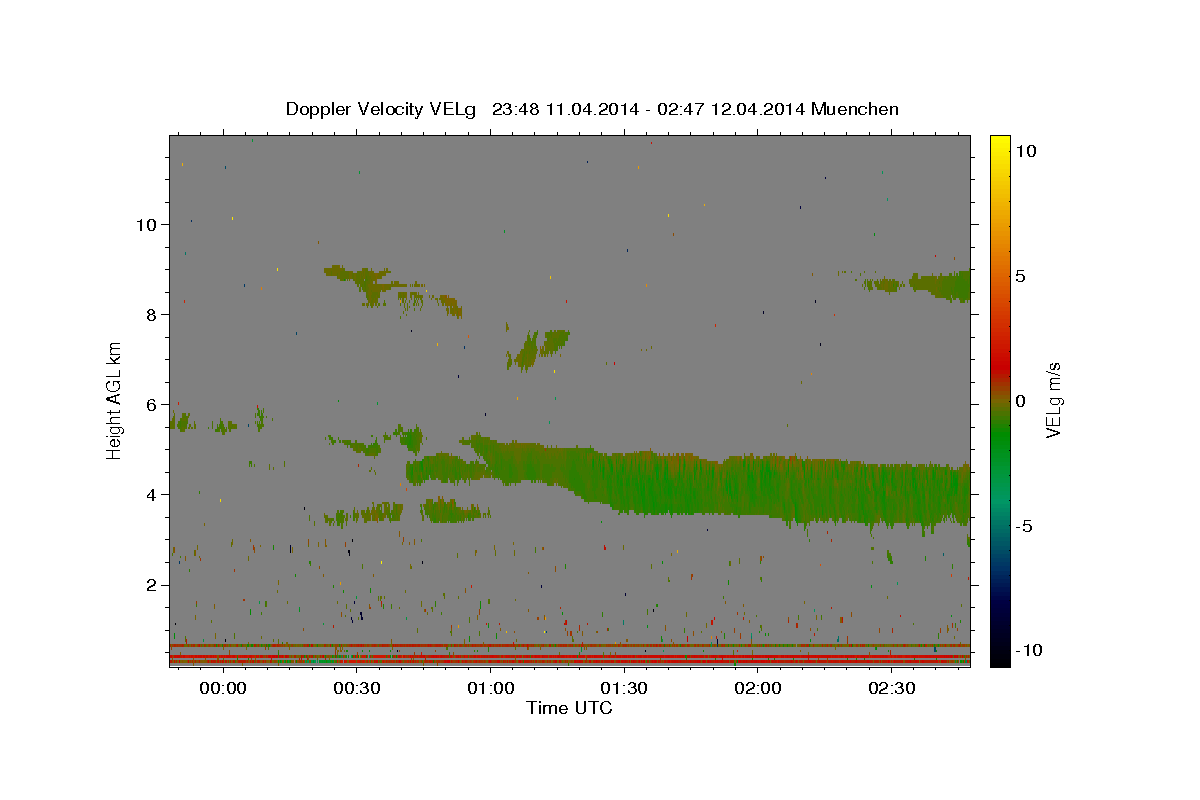The image size is (1200, 800).
Task: Click colorbar tick label 10
Action: click(x=1025, y=151)
